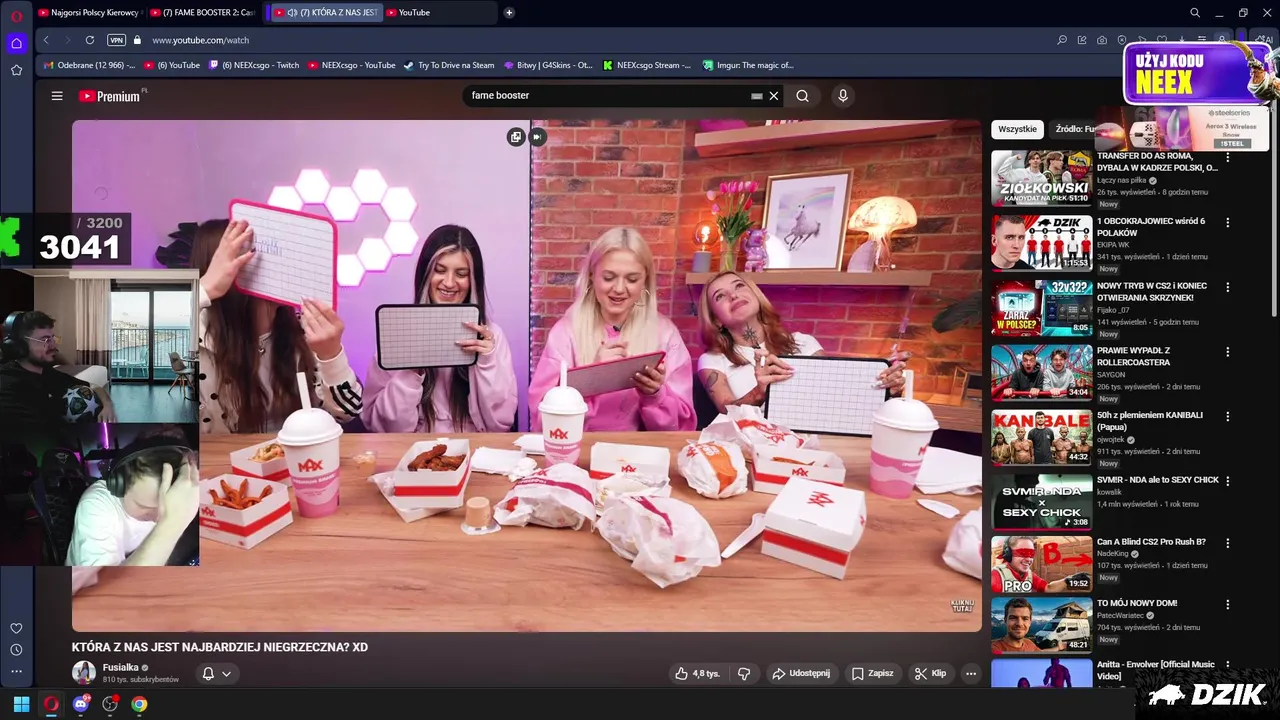
Task: Open options for 'PRAWIE WYPADŁ Z ROLLERCOASTERA' video
Action: pos(1228,352)
